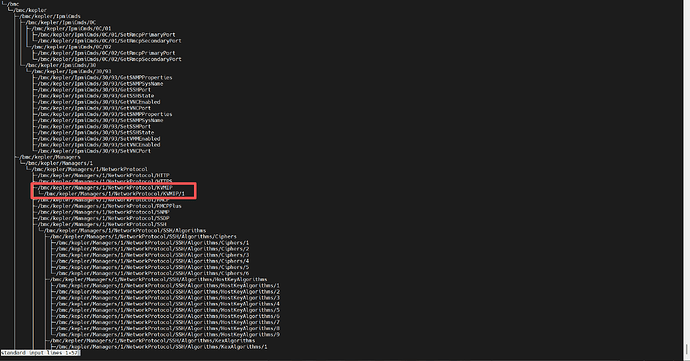Image resolution: width=690 pixels, height=361 pixels.
Task: Click the Algorithms/Ciphers/3 line
Action: point(153,255)
